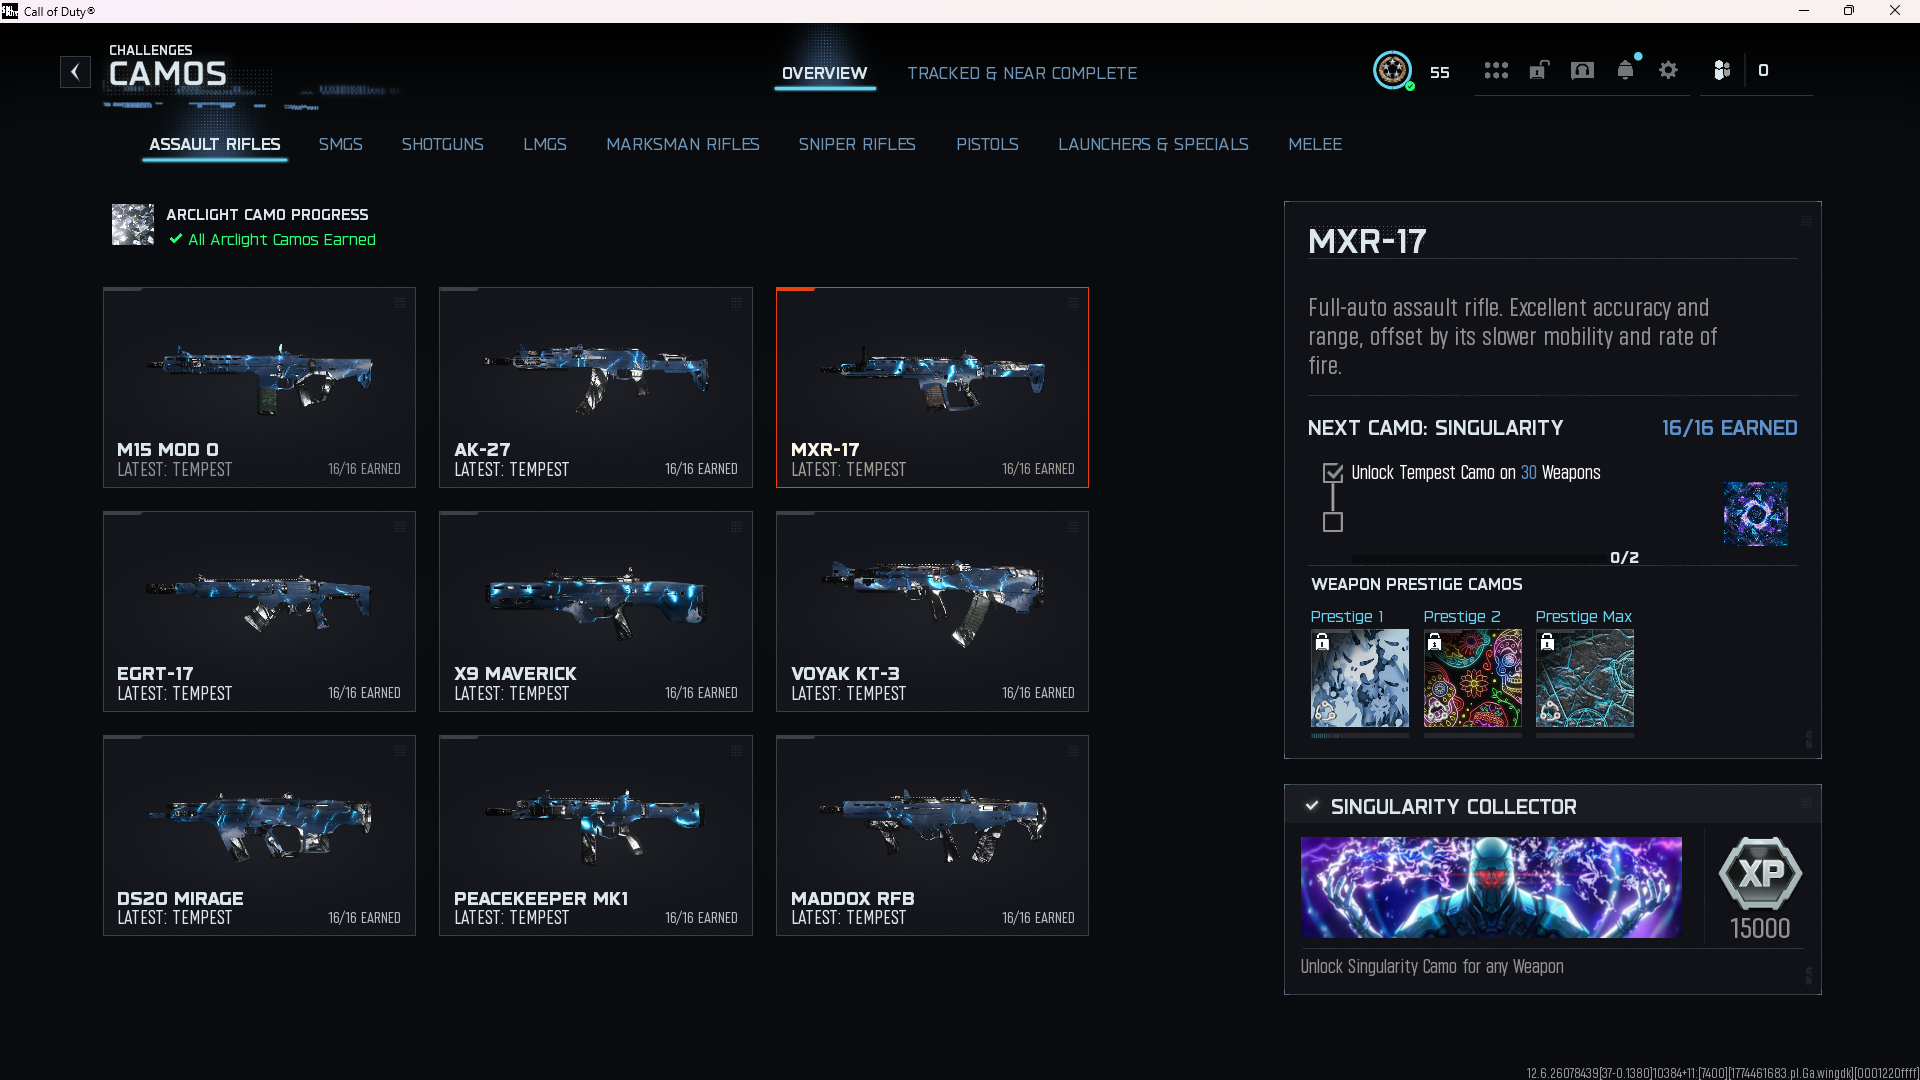1920x1080 pixels.
Task: Open the grid menu on the MXR-17 card
Action: pyautogui.click(x=1074, y=303)
